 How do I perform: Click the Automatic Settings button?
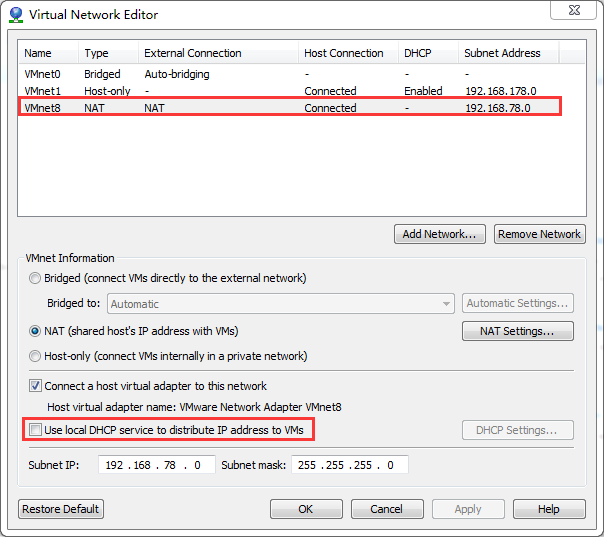pos(517,303)
